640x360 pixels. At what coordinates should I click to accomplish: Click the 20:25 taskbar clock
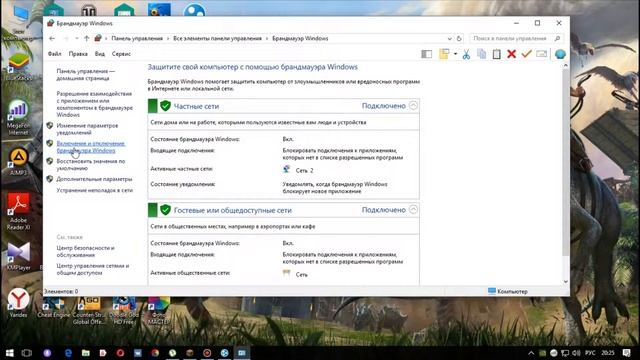608,353
